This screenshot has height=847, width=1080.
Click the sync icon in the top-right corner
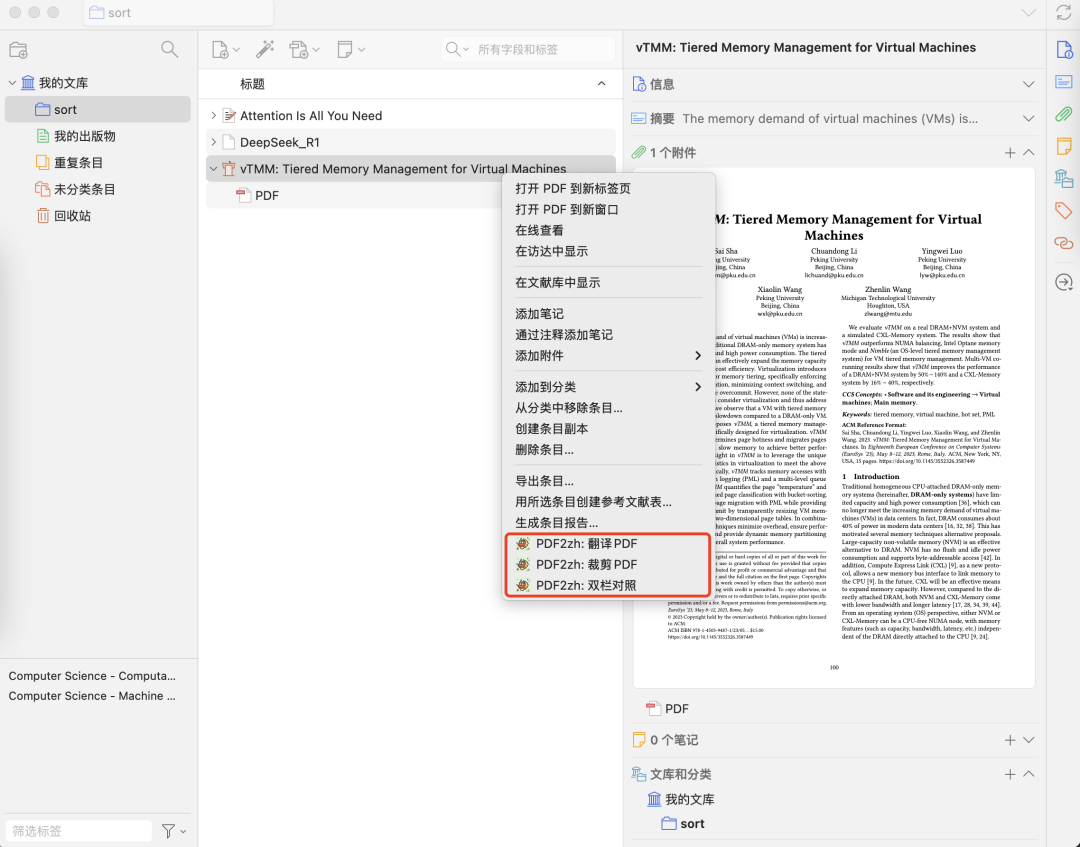click(1062, 13)
